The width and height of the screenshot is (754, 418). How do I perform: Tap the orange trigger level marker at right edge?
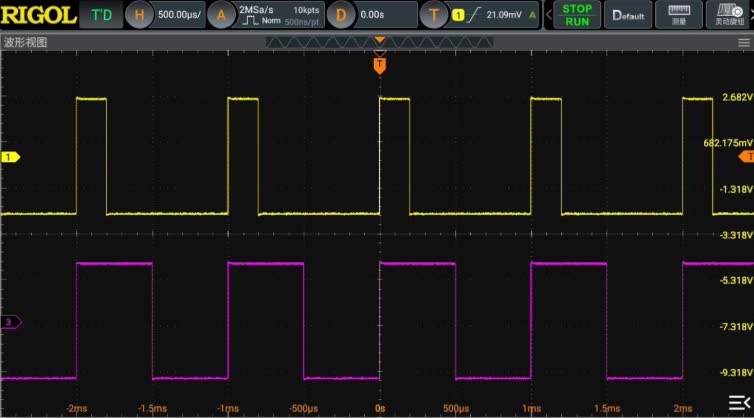point(747,156)
